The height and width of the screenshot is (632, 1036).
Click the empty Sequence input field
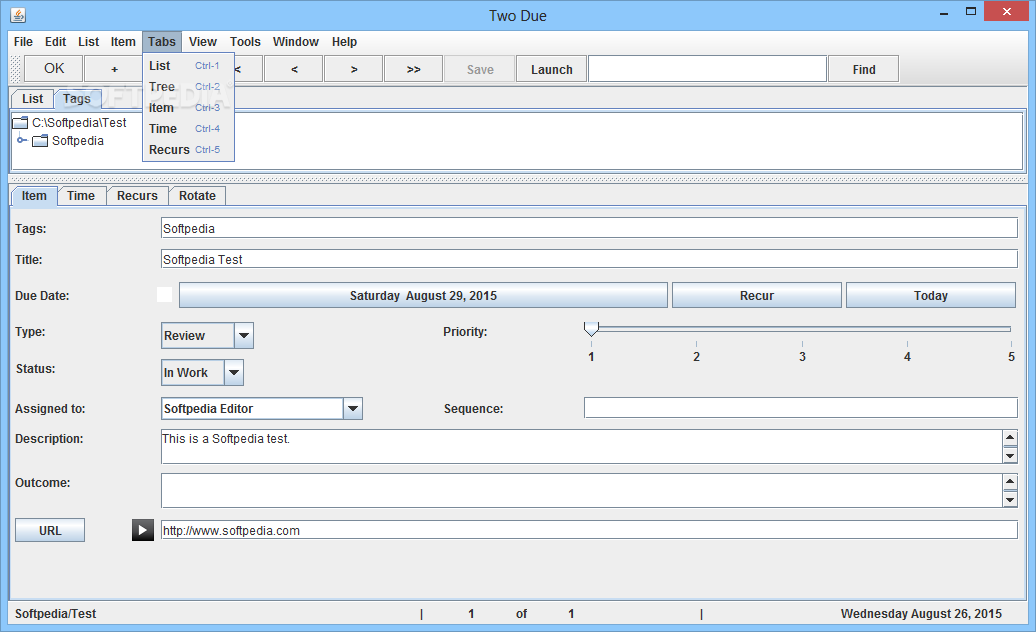point(801,408)
